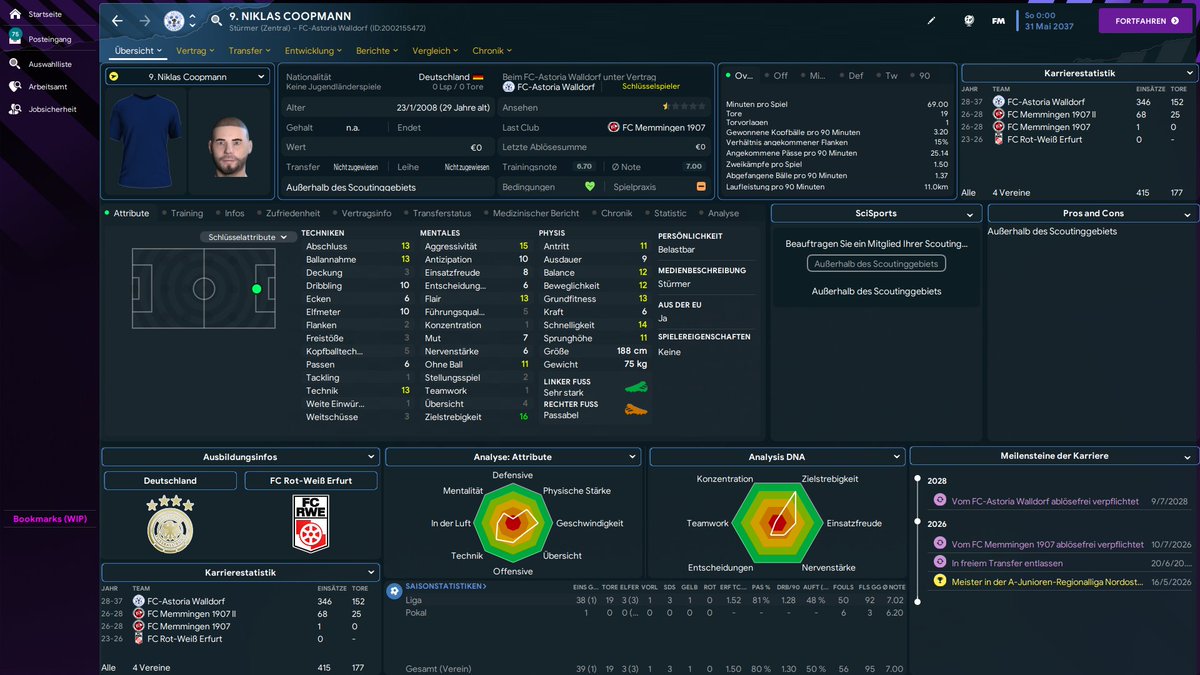Click green heart Bedingungen condition icon
Screen dimensions: 1200x675
tap(590, 186)
